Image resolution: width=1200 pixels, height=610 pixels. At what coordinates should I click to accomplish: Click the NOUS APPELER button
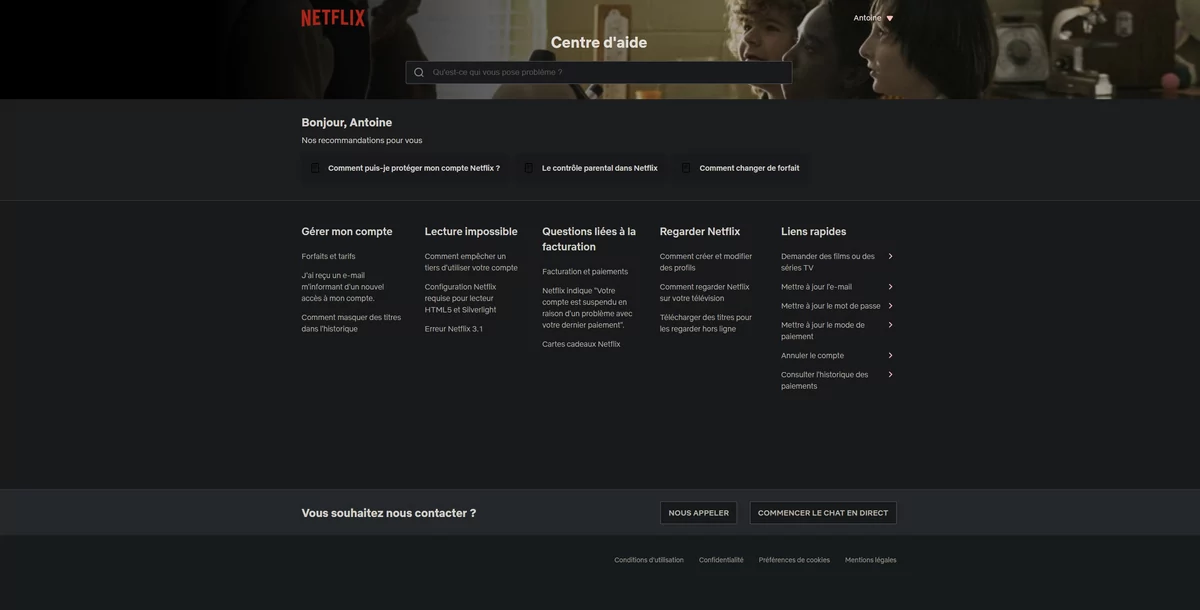click(x=699, y=513)
